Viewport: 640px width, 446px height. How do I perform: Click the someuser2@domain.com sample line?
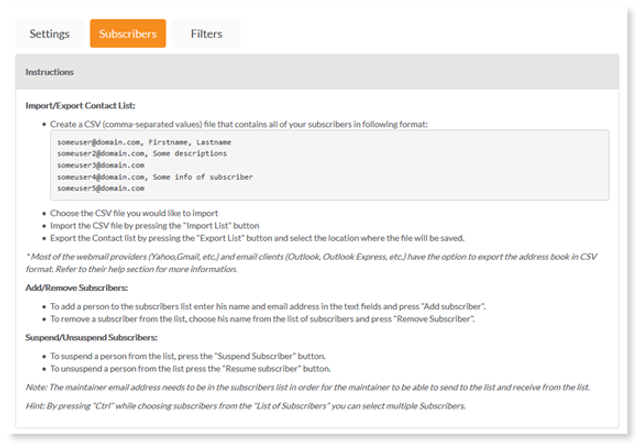(x=142, y=153)
